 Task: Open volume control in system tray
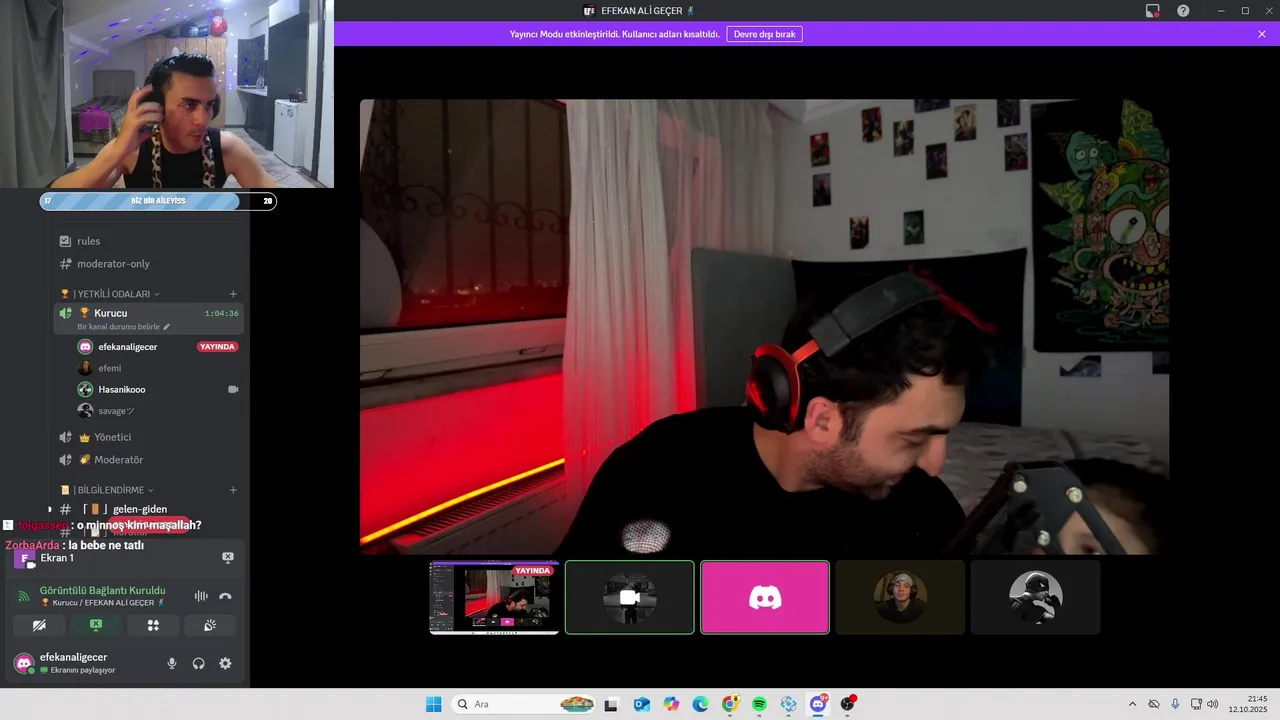click(1213, 704)
